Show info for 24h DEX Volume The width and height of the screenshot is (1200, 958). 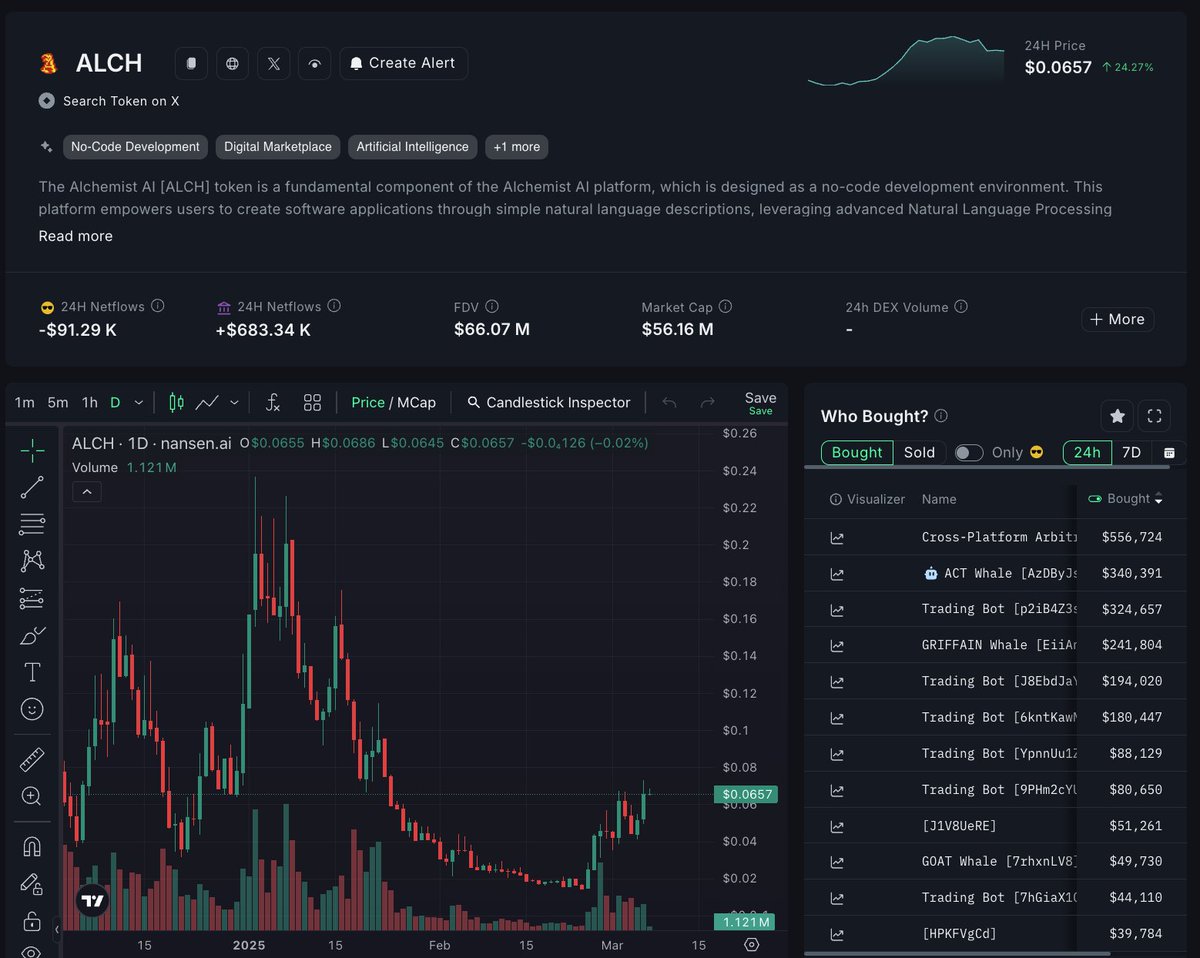(961, 307)
